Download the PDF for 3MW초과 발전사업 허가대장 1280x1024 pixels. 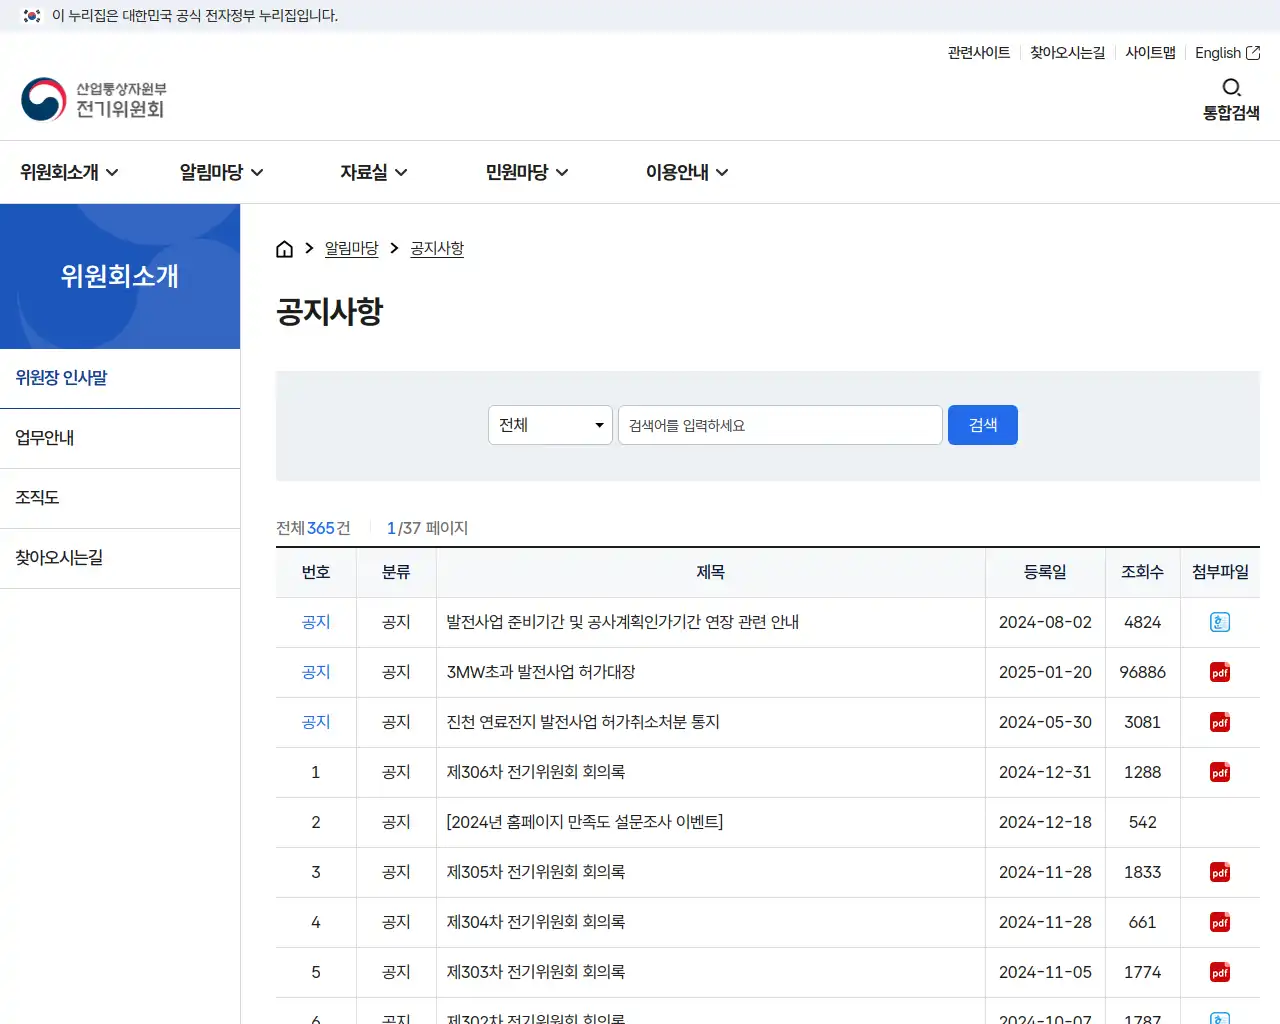(x=1220, y=672)
